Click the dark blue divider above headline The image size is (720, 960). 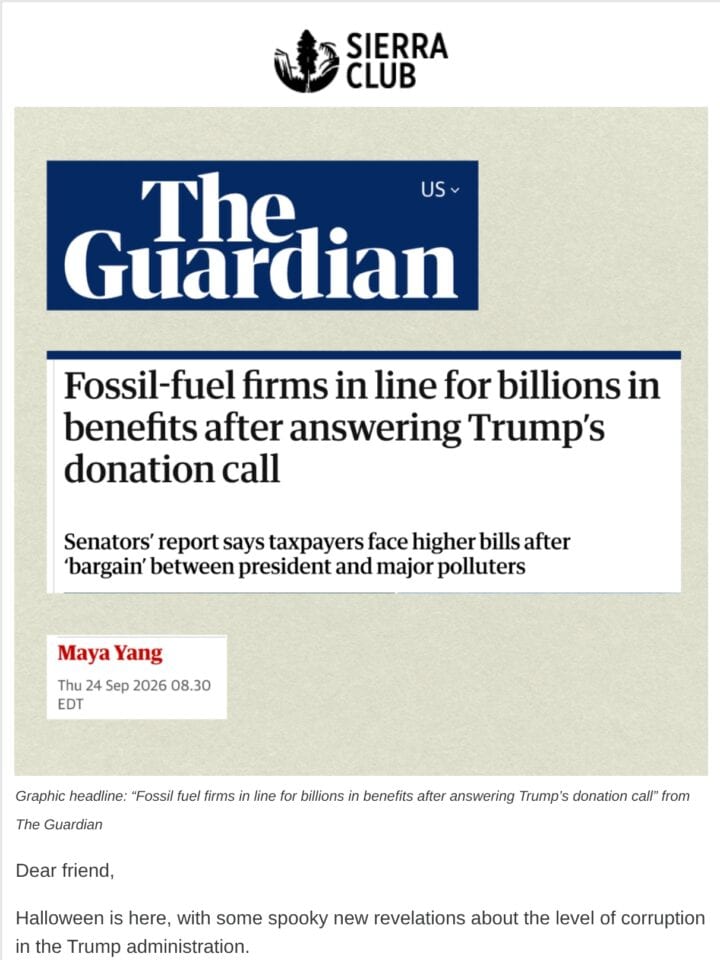coord(364,355)
